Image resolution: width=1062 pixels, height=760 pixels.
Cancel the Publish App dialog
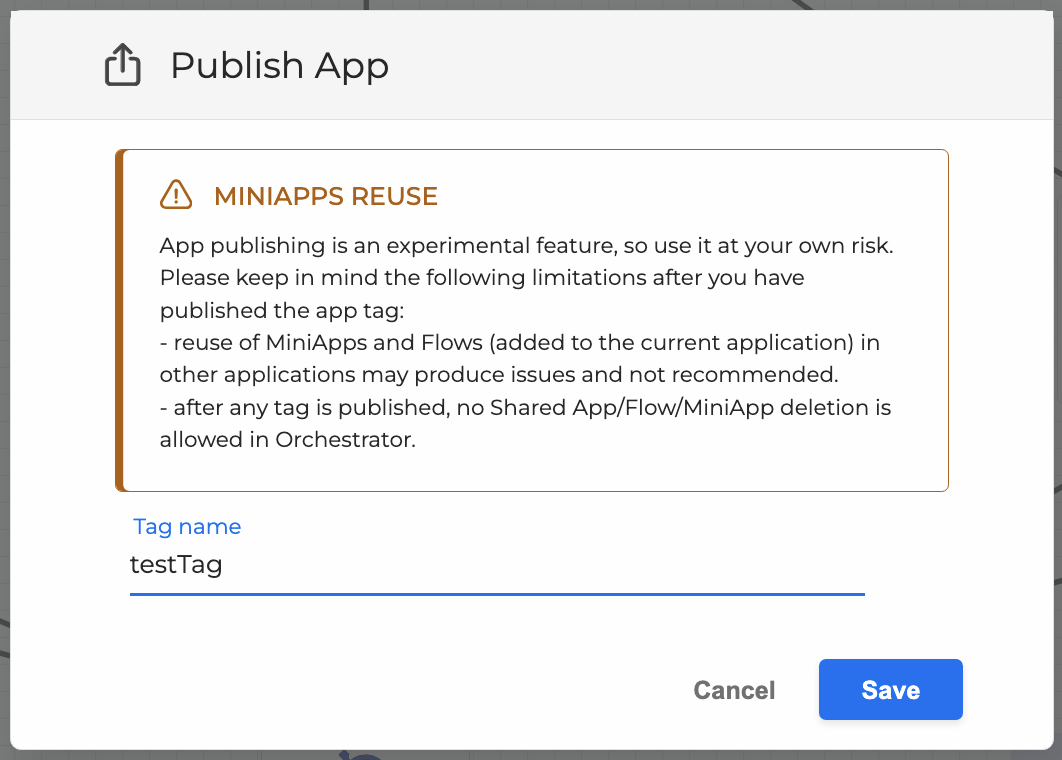734,690
